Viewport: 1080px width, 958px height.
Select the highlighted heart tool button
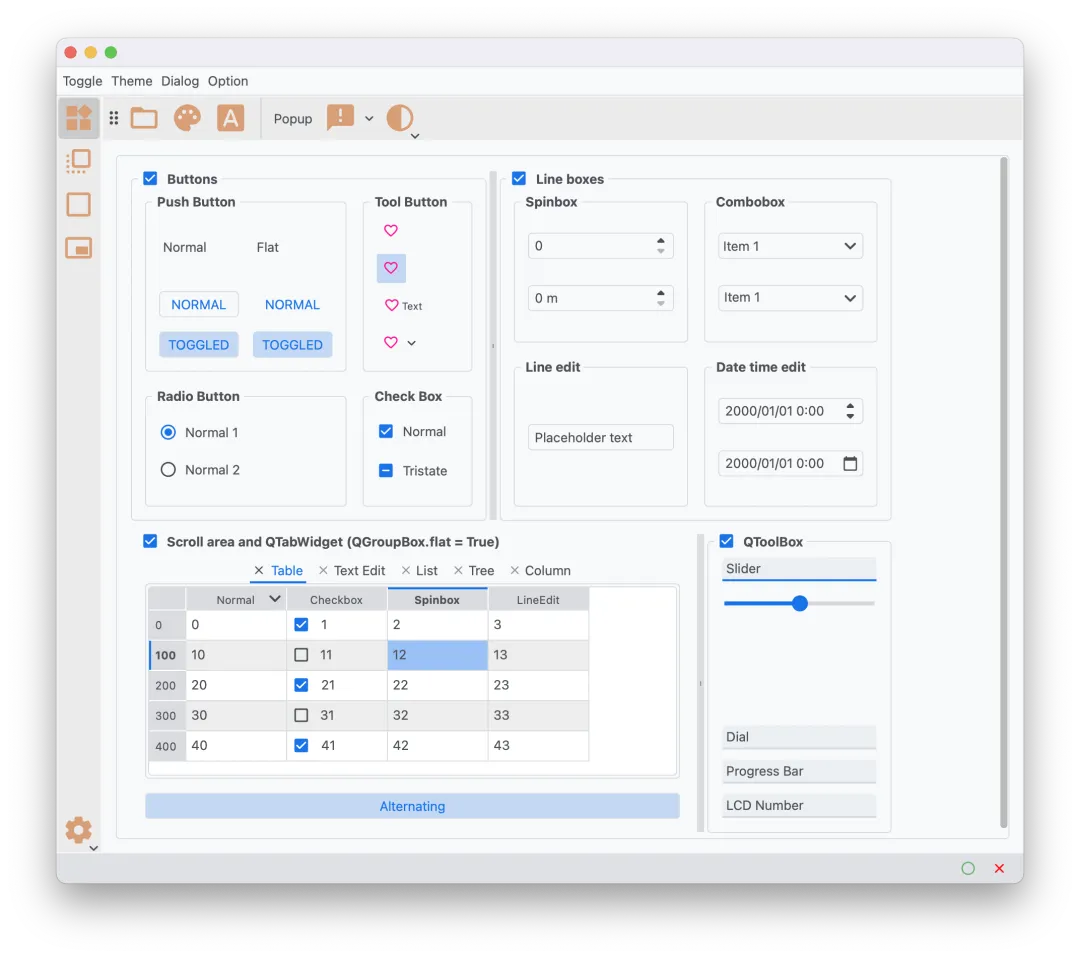tap(391, 268)
